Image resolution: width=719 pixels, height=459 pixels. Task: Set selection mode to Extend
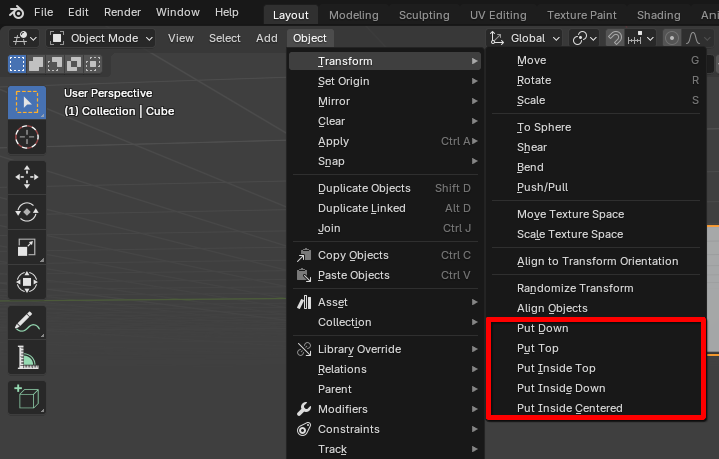[36, 64]
